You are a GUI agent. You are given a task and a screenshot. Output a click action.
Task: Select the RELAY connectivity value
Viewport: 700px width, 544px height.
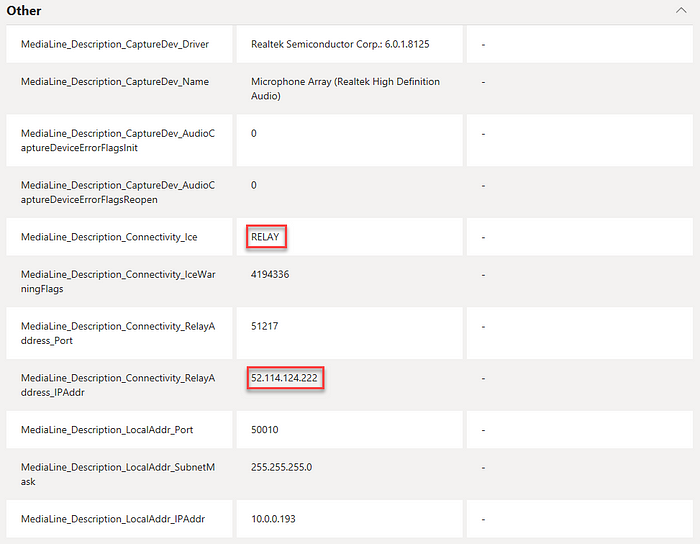coord(265,237)
